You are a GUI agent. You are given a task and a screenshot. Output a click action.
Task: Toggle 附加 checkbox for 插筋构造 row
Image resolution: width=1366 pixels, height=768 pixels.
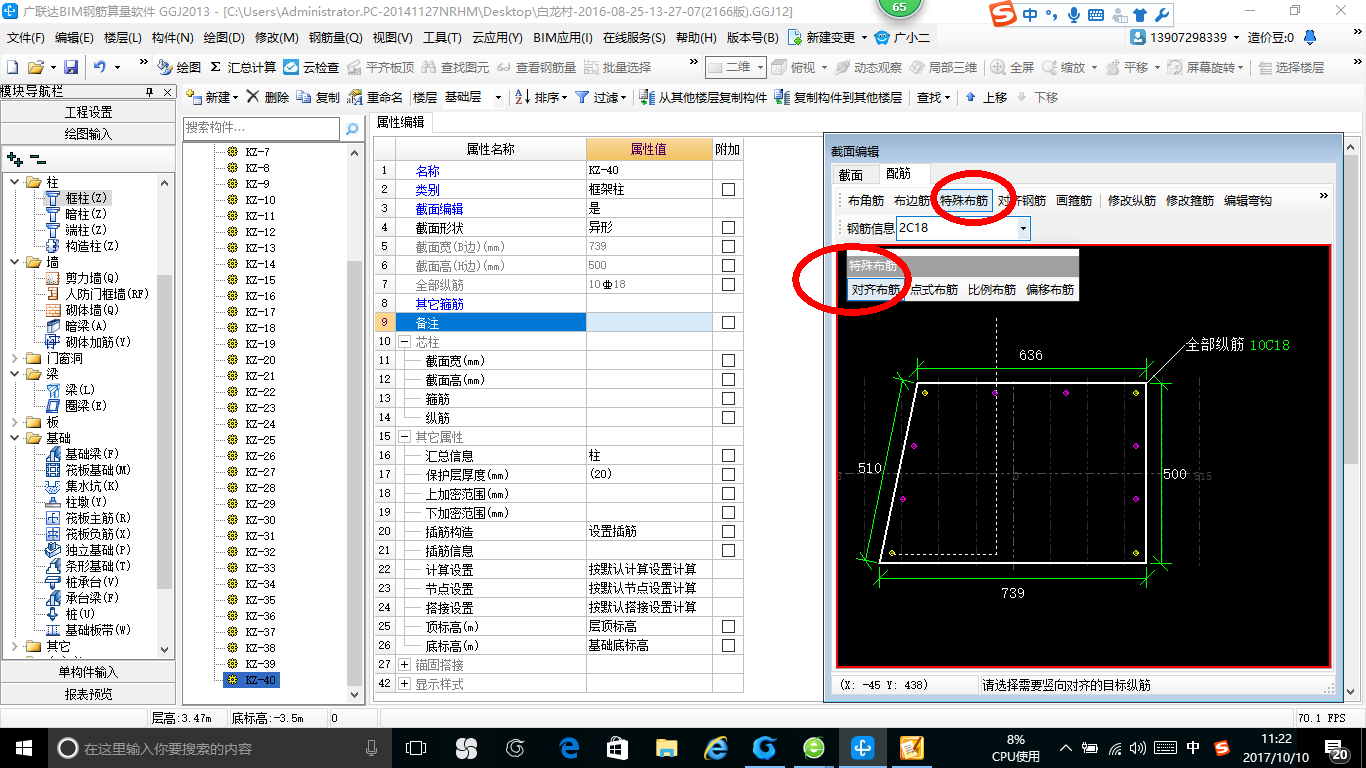(728, 532)
